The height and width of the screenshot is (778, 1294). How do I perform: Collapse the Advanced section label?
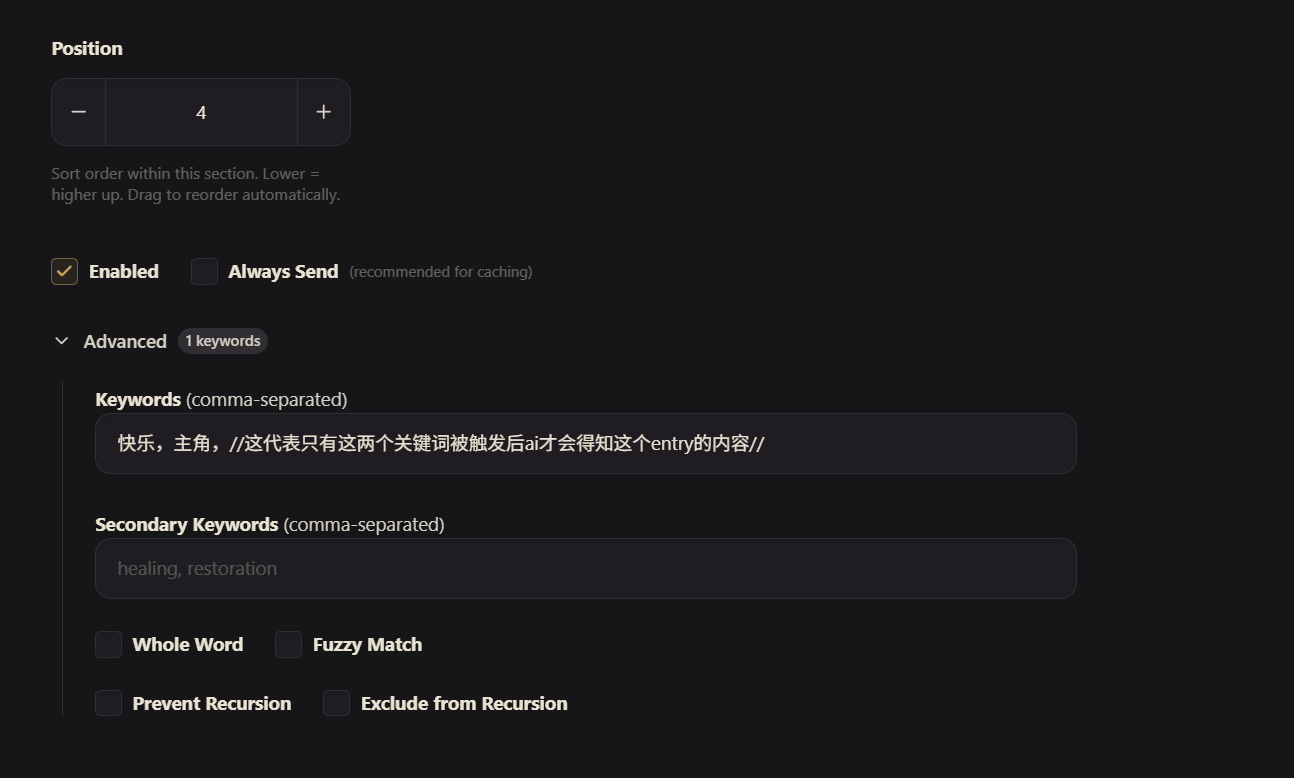coord(124,341)
